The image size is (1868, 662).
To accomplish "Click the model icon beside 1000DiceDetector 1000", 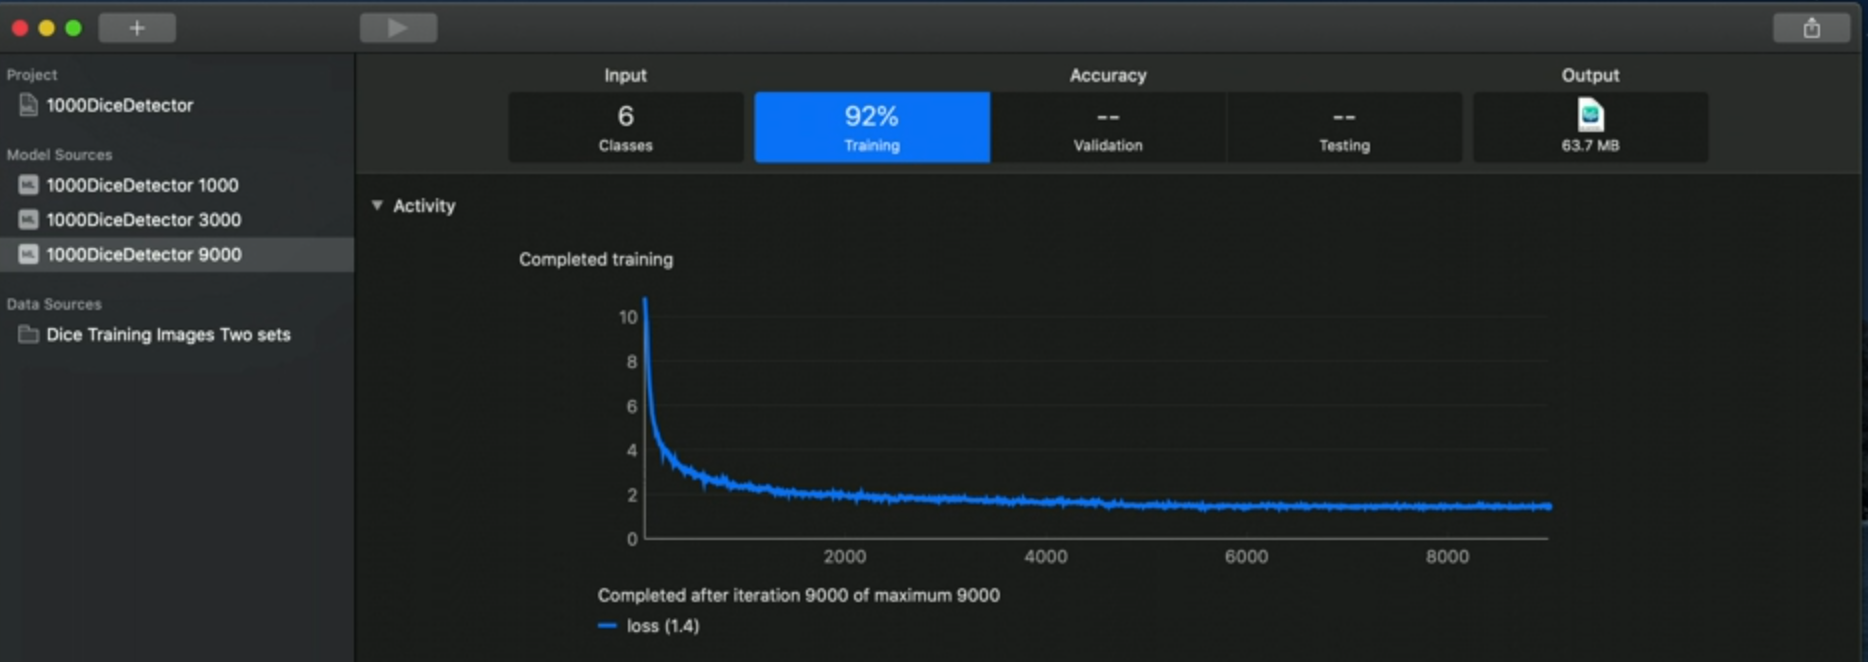I will 28,185.
